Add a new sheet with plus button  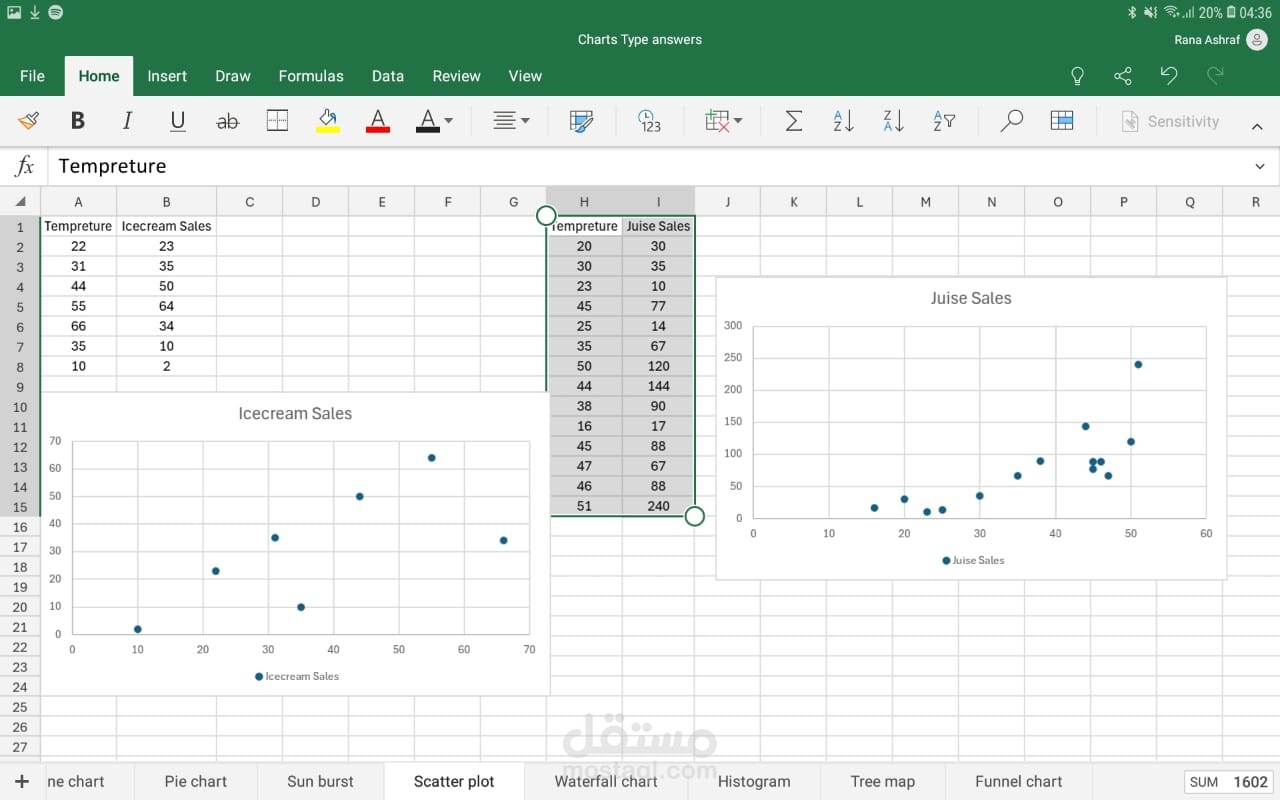22,781
